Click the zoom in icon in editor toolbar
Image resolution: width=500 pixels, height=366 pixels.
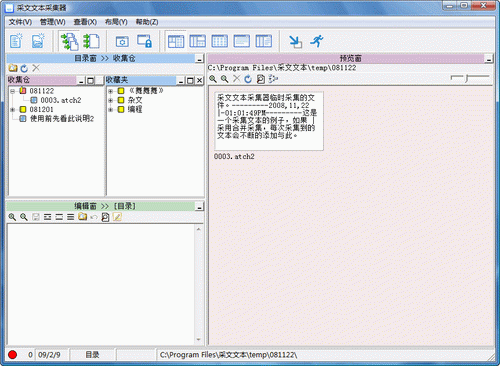12,217
